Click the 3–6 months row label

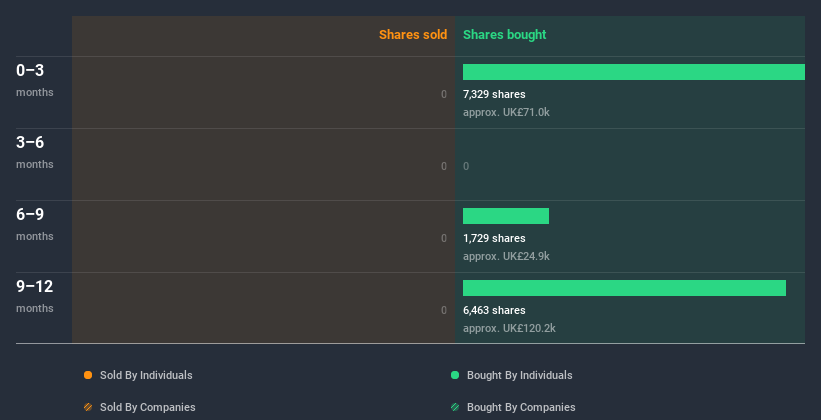coord(35,152)
